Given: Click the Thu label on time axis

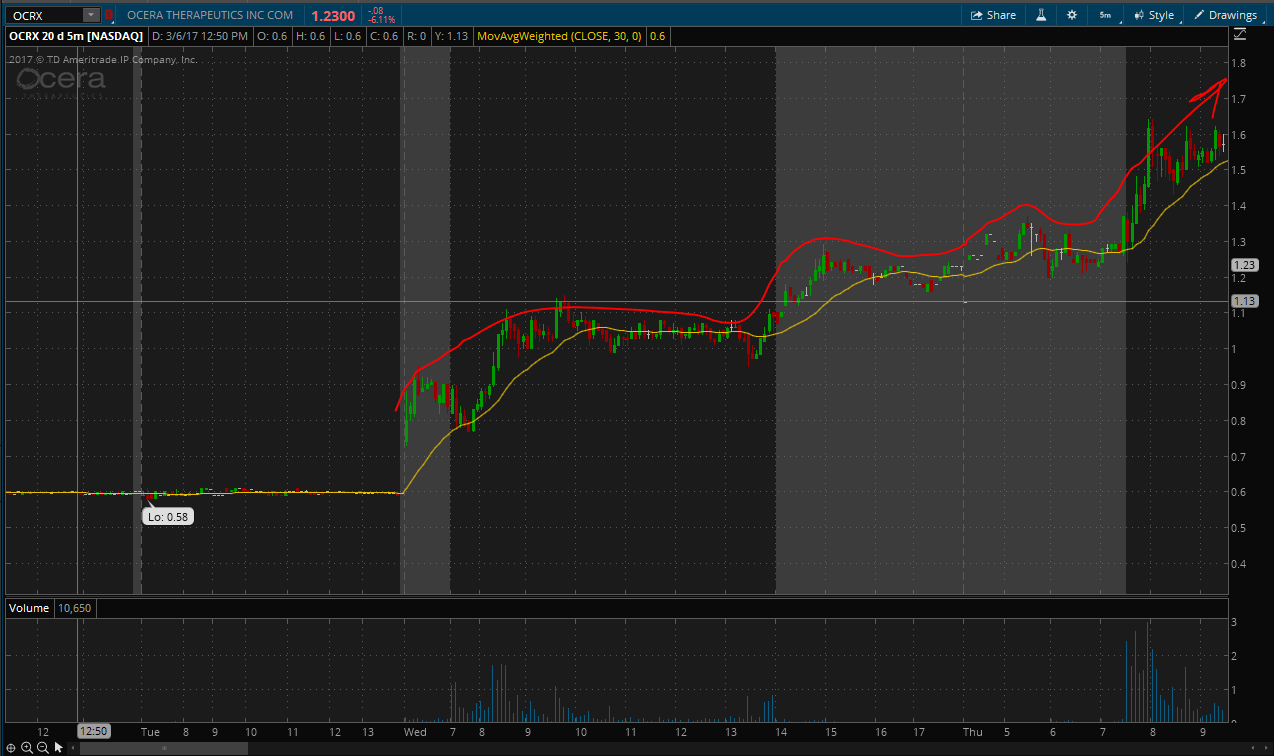Looking at the screenshot, I should pos(972,732).
